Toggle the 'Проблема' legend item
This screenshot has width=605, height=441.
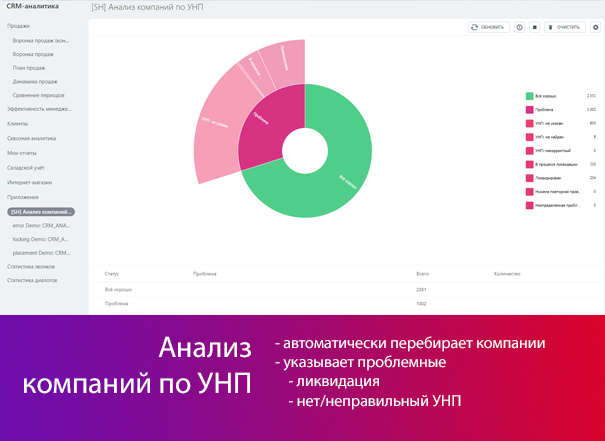(x=545, y=109)
